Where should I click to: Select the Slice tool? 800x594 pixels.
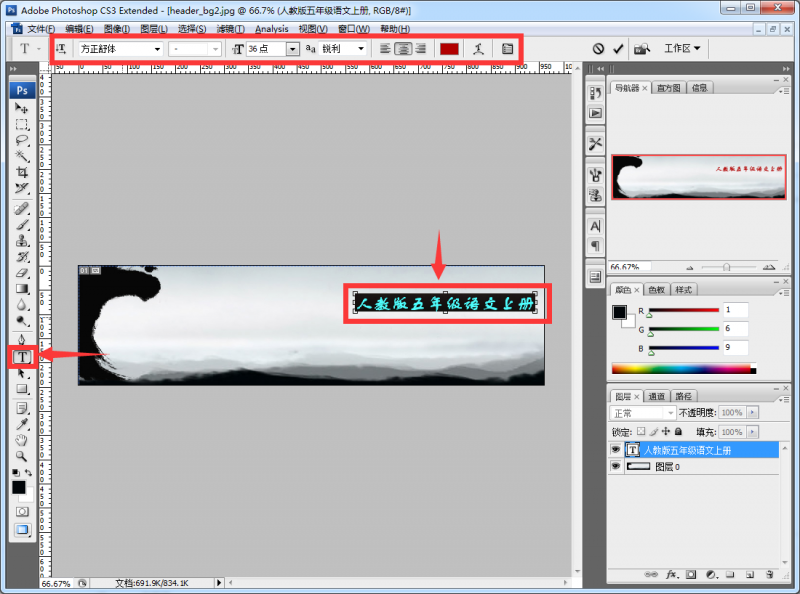click(21, 188)
